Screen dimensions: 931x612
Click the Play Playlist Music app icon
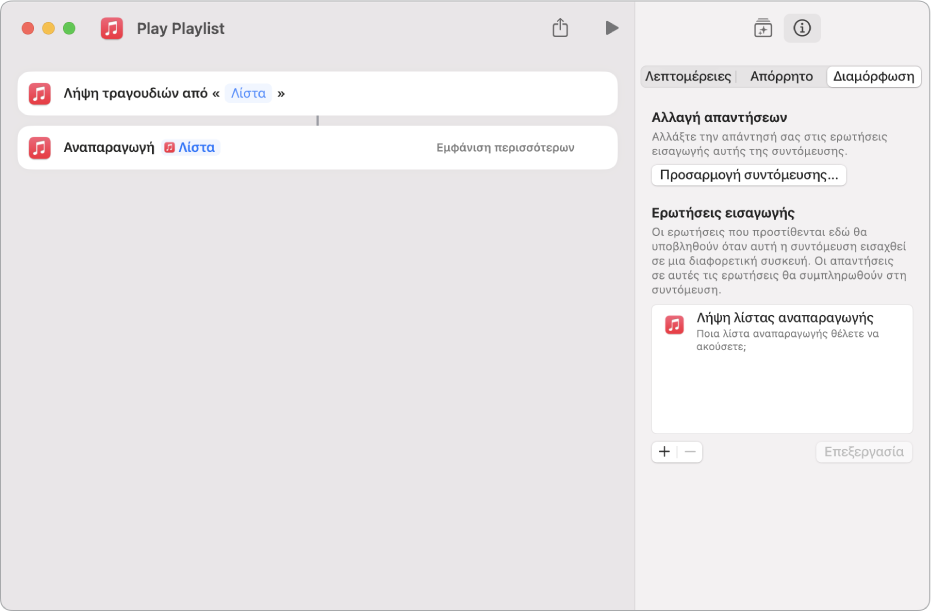pyautogui.click(x=112, y=28)
